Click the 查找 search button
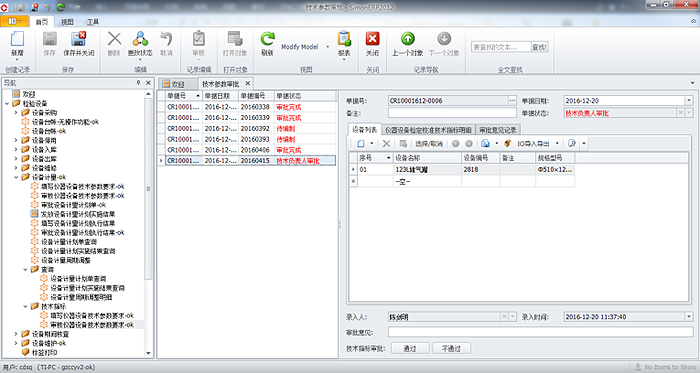The width and height of the screenshot is (700, 373). [x=539, y=47]
